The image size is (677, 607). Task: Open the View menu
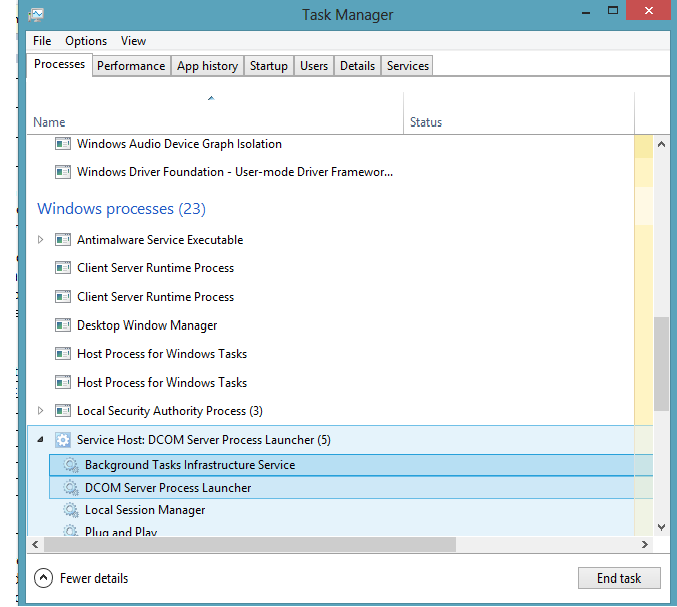pos(133,41)
